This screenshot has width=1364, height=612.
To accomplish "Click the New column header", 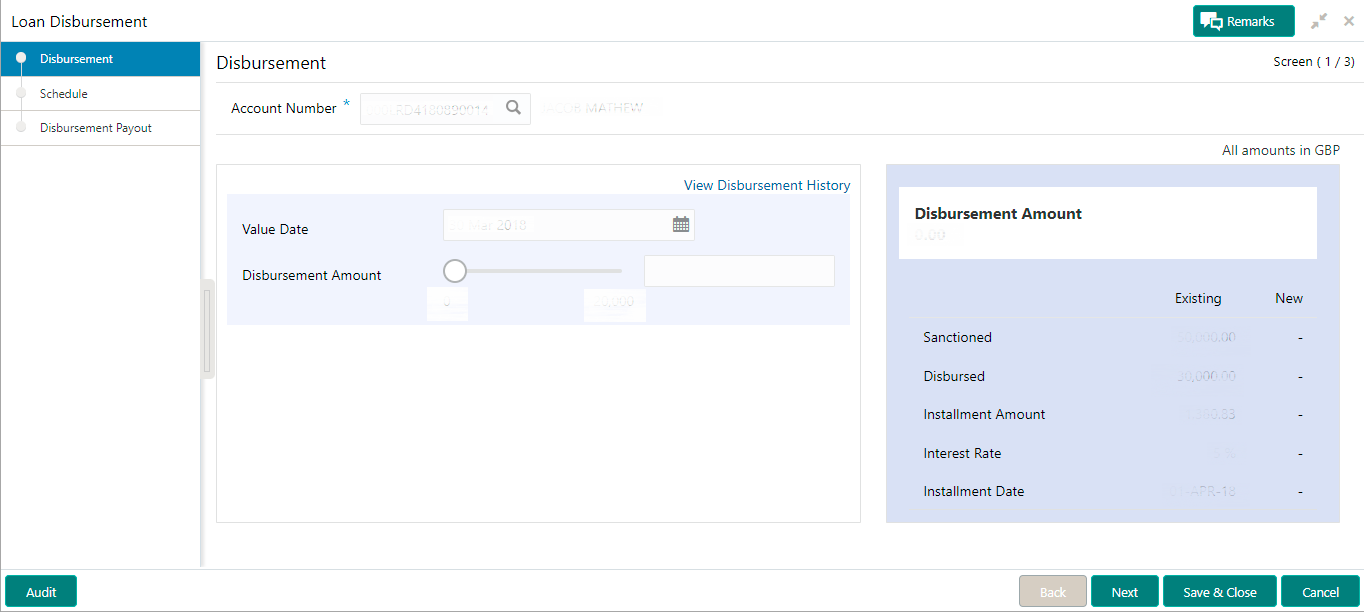I will pyautogui.click(x=1289, y=298).
